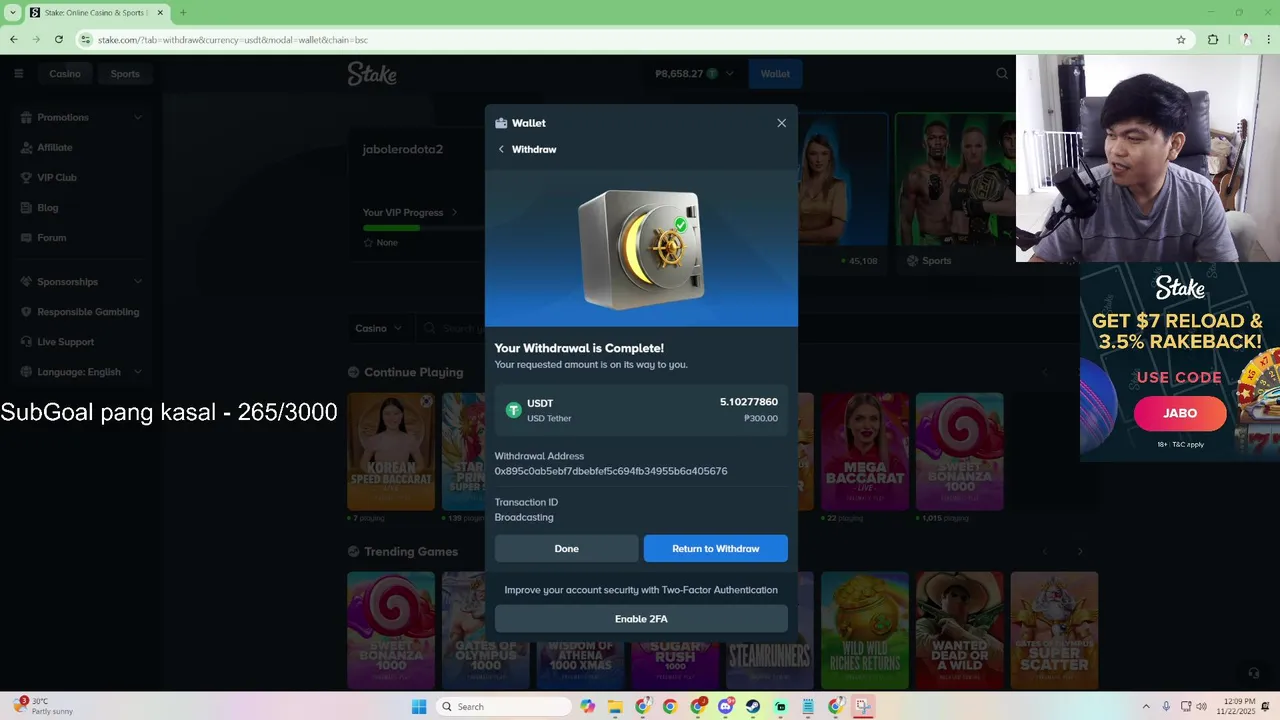1280x720 pixels.
Task: Select the amount 5.10277860
Action: [x=749, y=402]
